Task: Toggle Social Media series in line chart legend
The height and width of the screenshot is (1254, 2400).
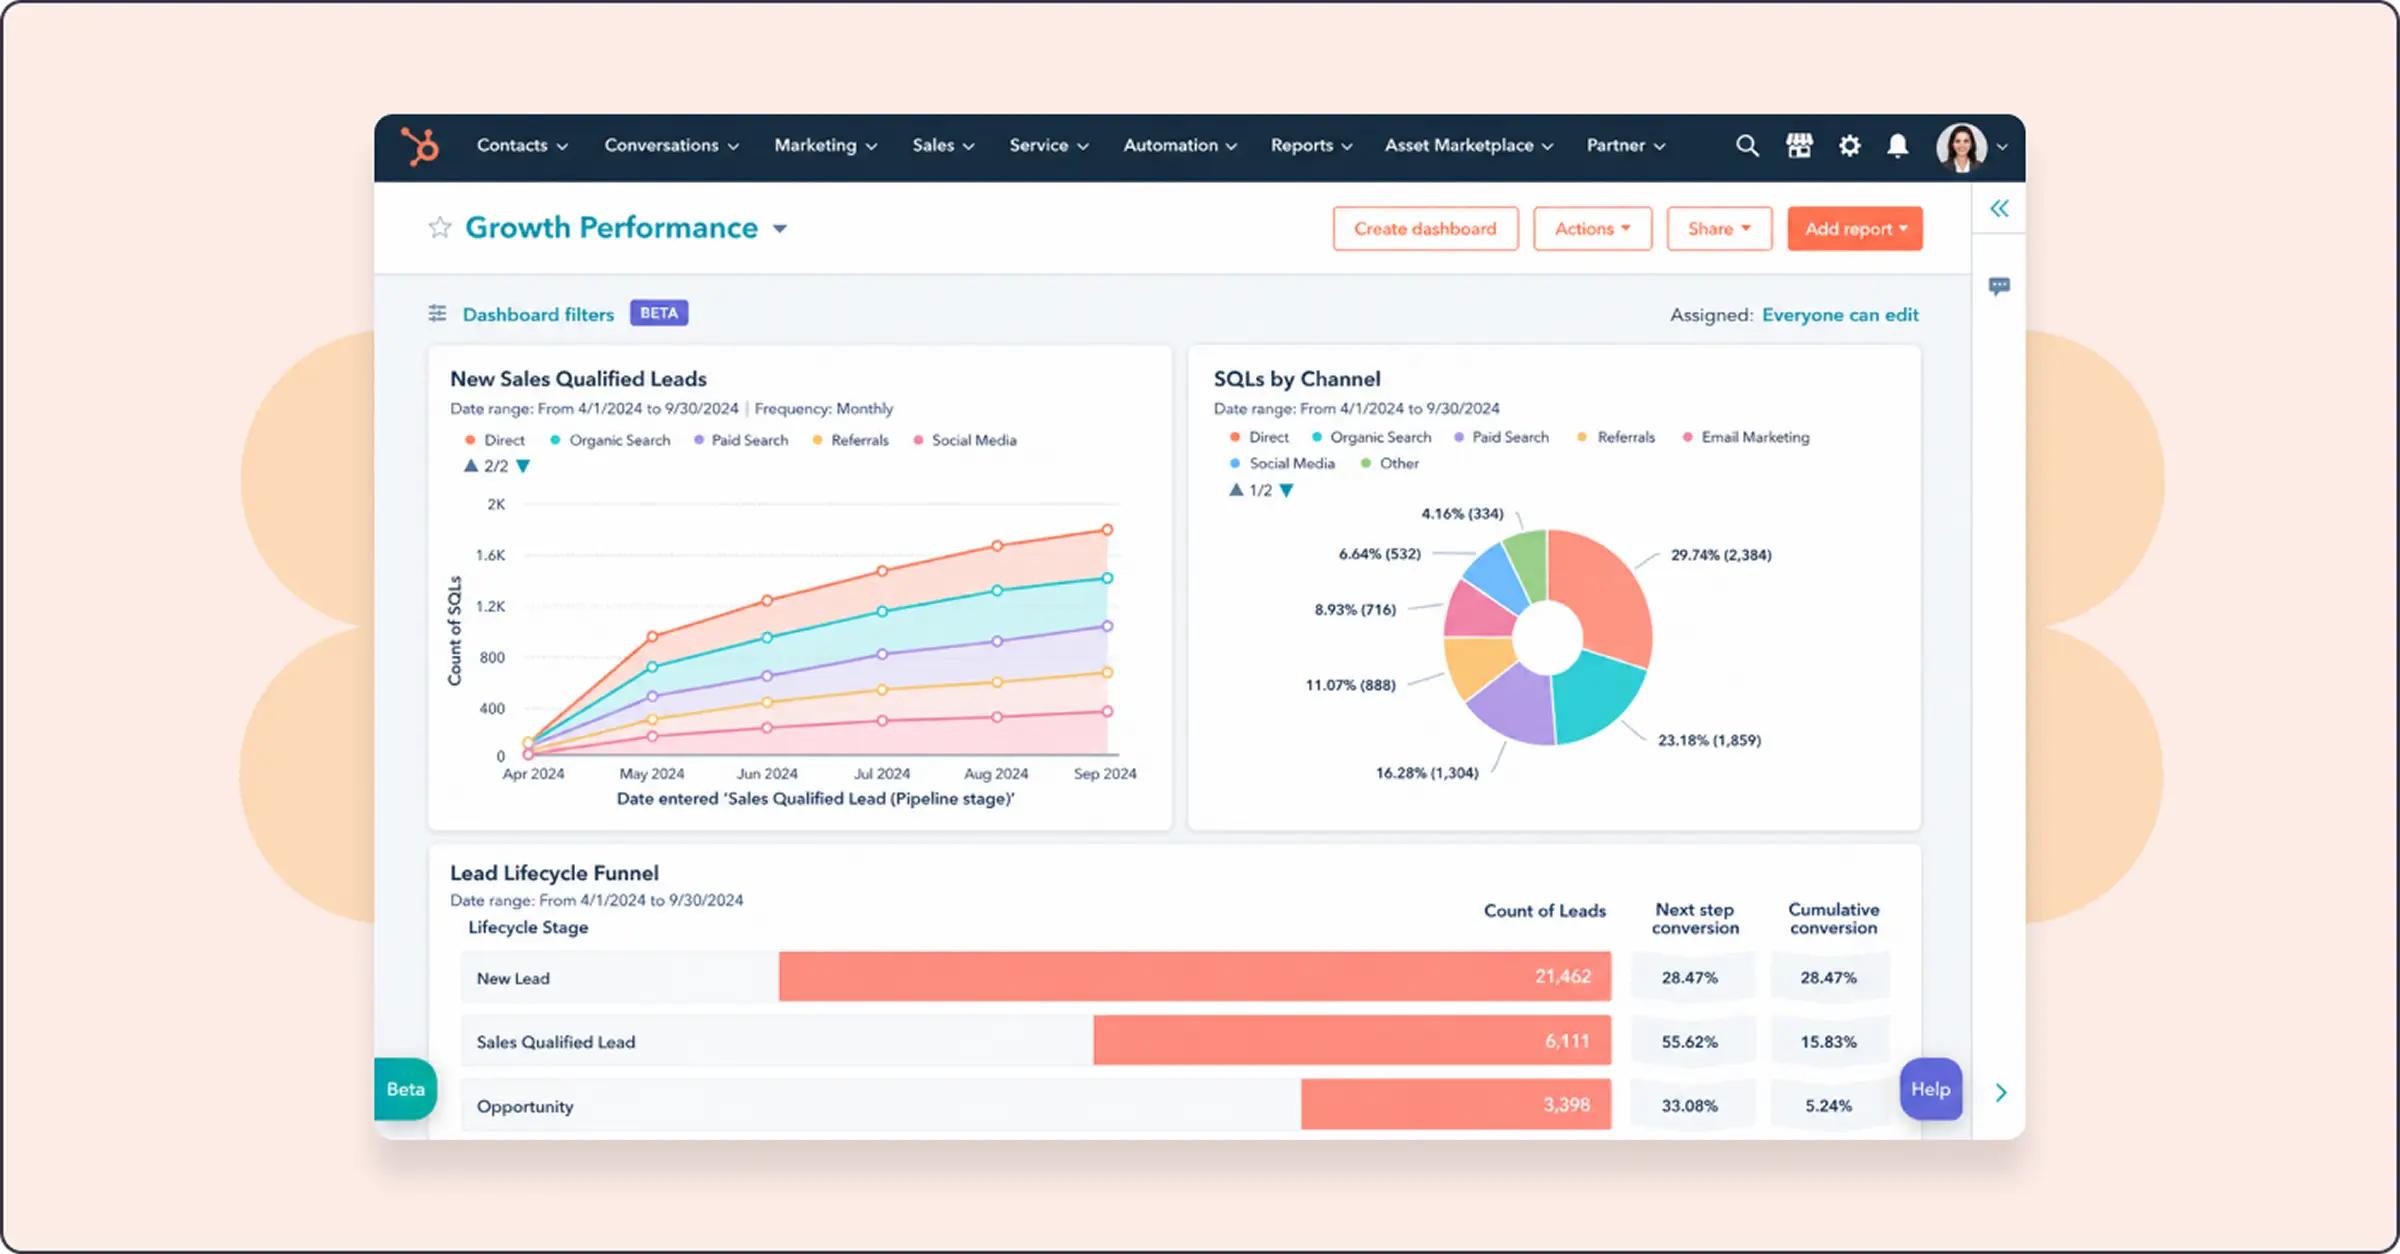Action: point(965,440)
